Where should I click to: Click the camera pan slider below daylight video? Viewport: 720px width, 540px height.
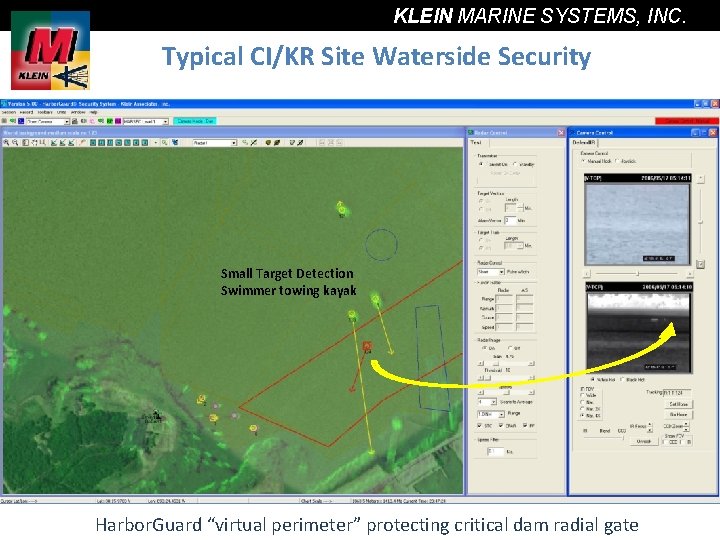(638, 274)
